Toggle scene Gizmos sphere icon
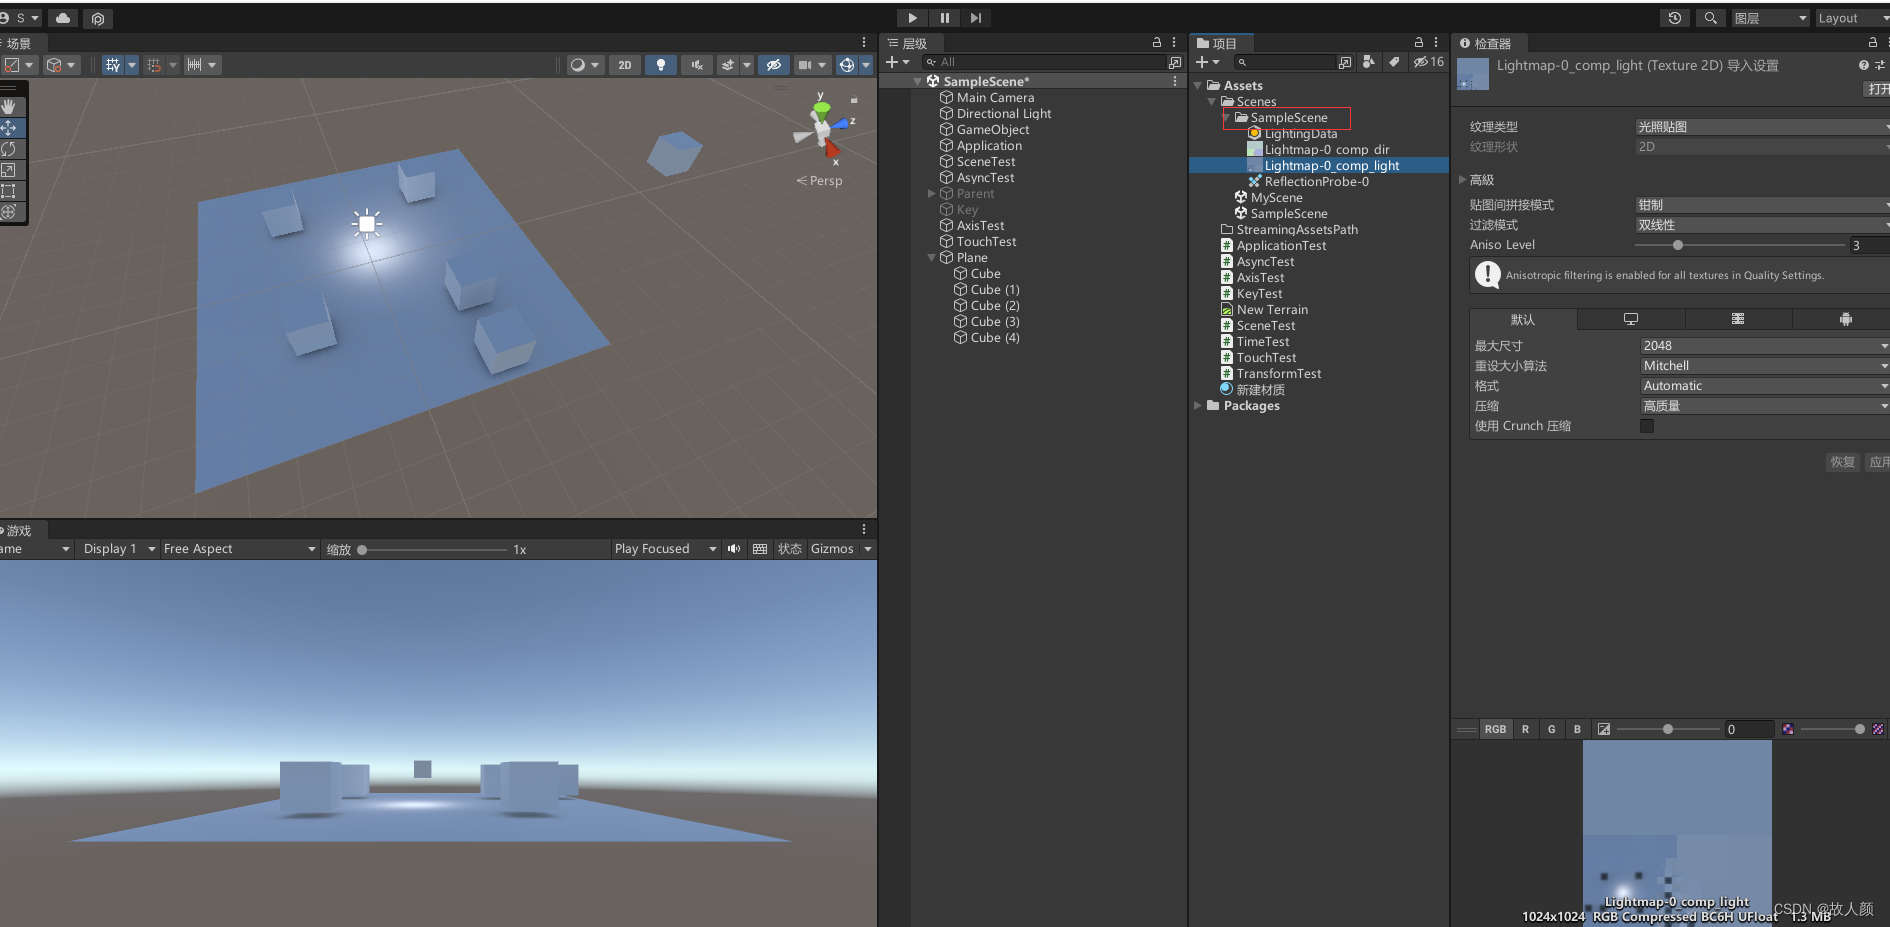1890x927 pixels. tap(846, 65)
